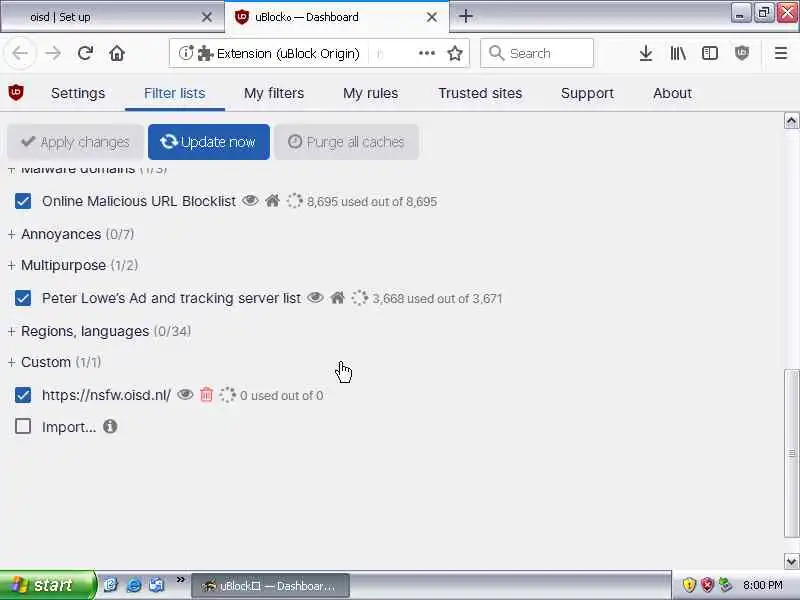Open the Library icon
The image size is (800, 600).
[678, 53]
